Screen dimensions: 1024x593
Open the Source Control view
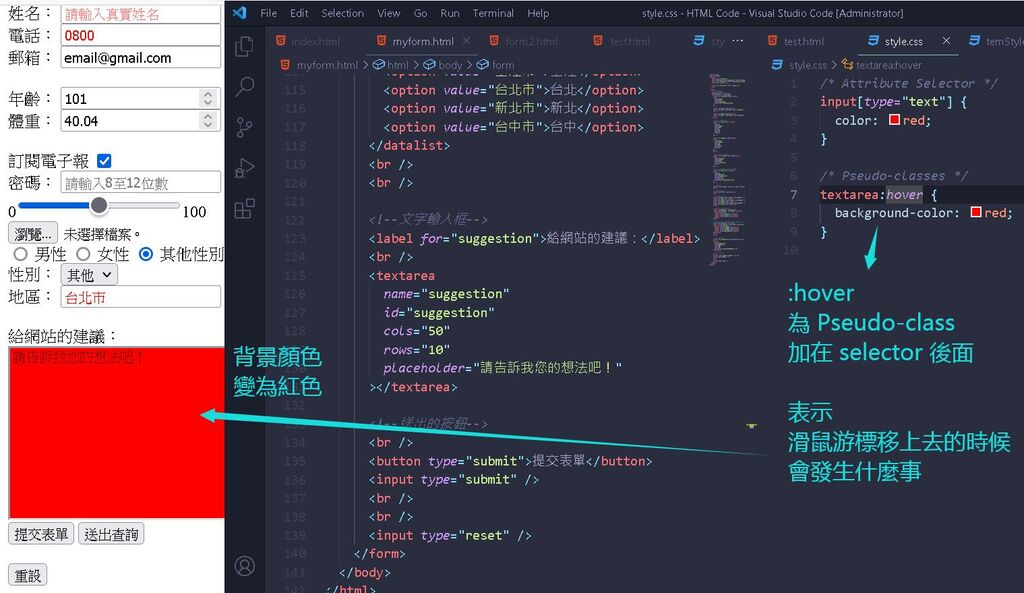coord(244,127)
